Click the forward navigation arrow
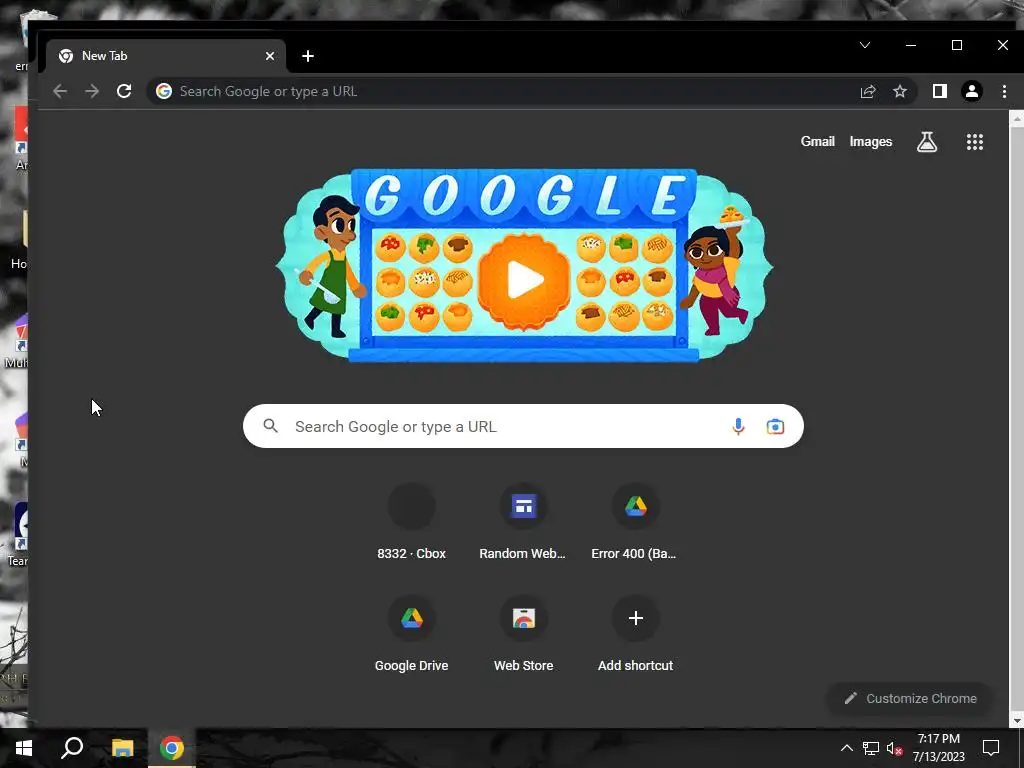The image size is (1024, 768). pyautogui.click(x=92, y=91)
